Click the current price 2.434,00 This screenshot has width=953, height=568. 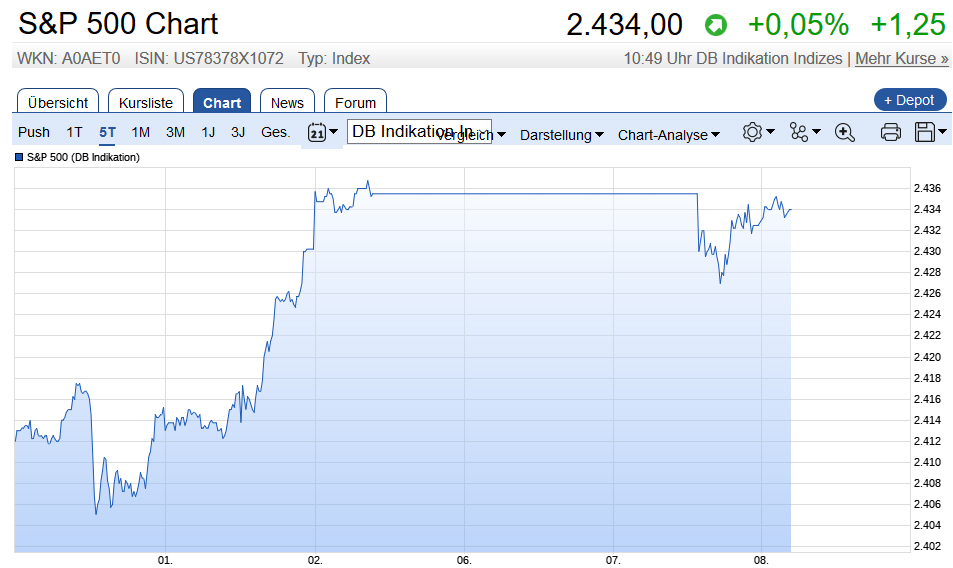tap(624, 26)
